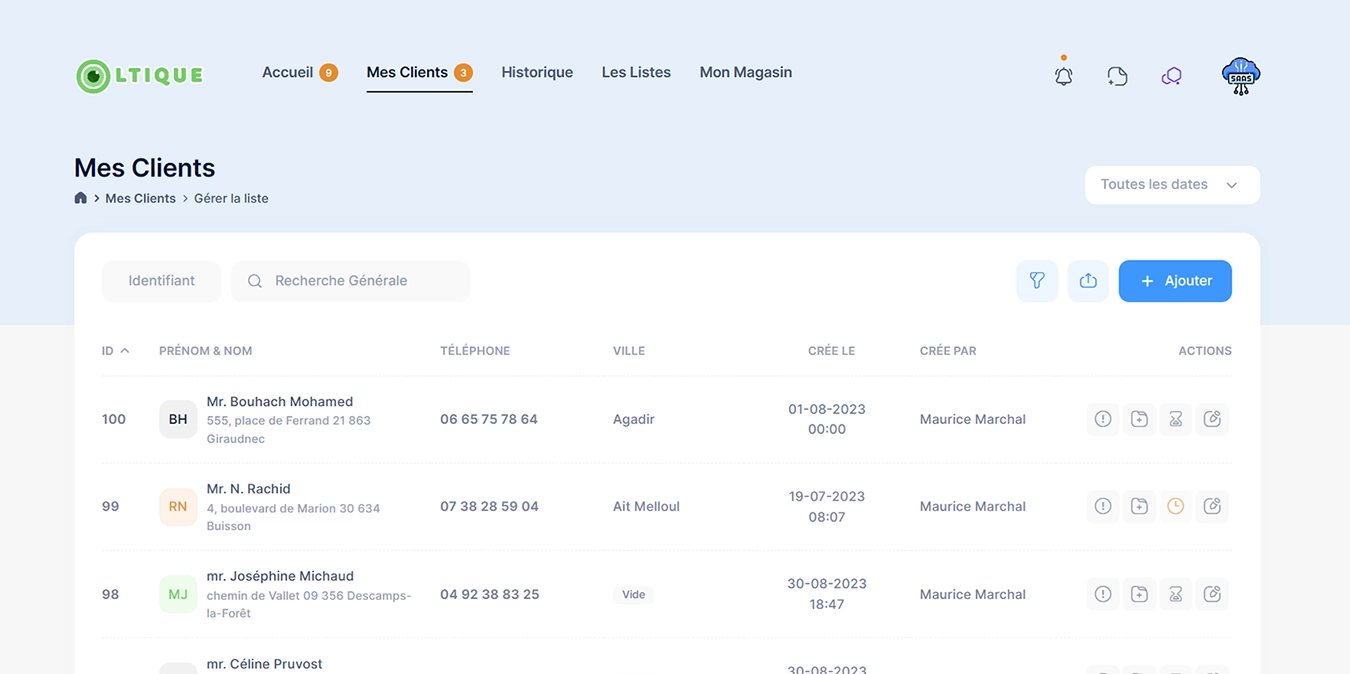Edit client Bouhach Mohamed with pencil icon
1350x674 pixels.
click(x=1212, y=419)
